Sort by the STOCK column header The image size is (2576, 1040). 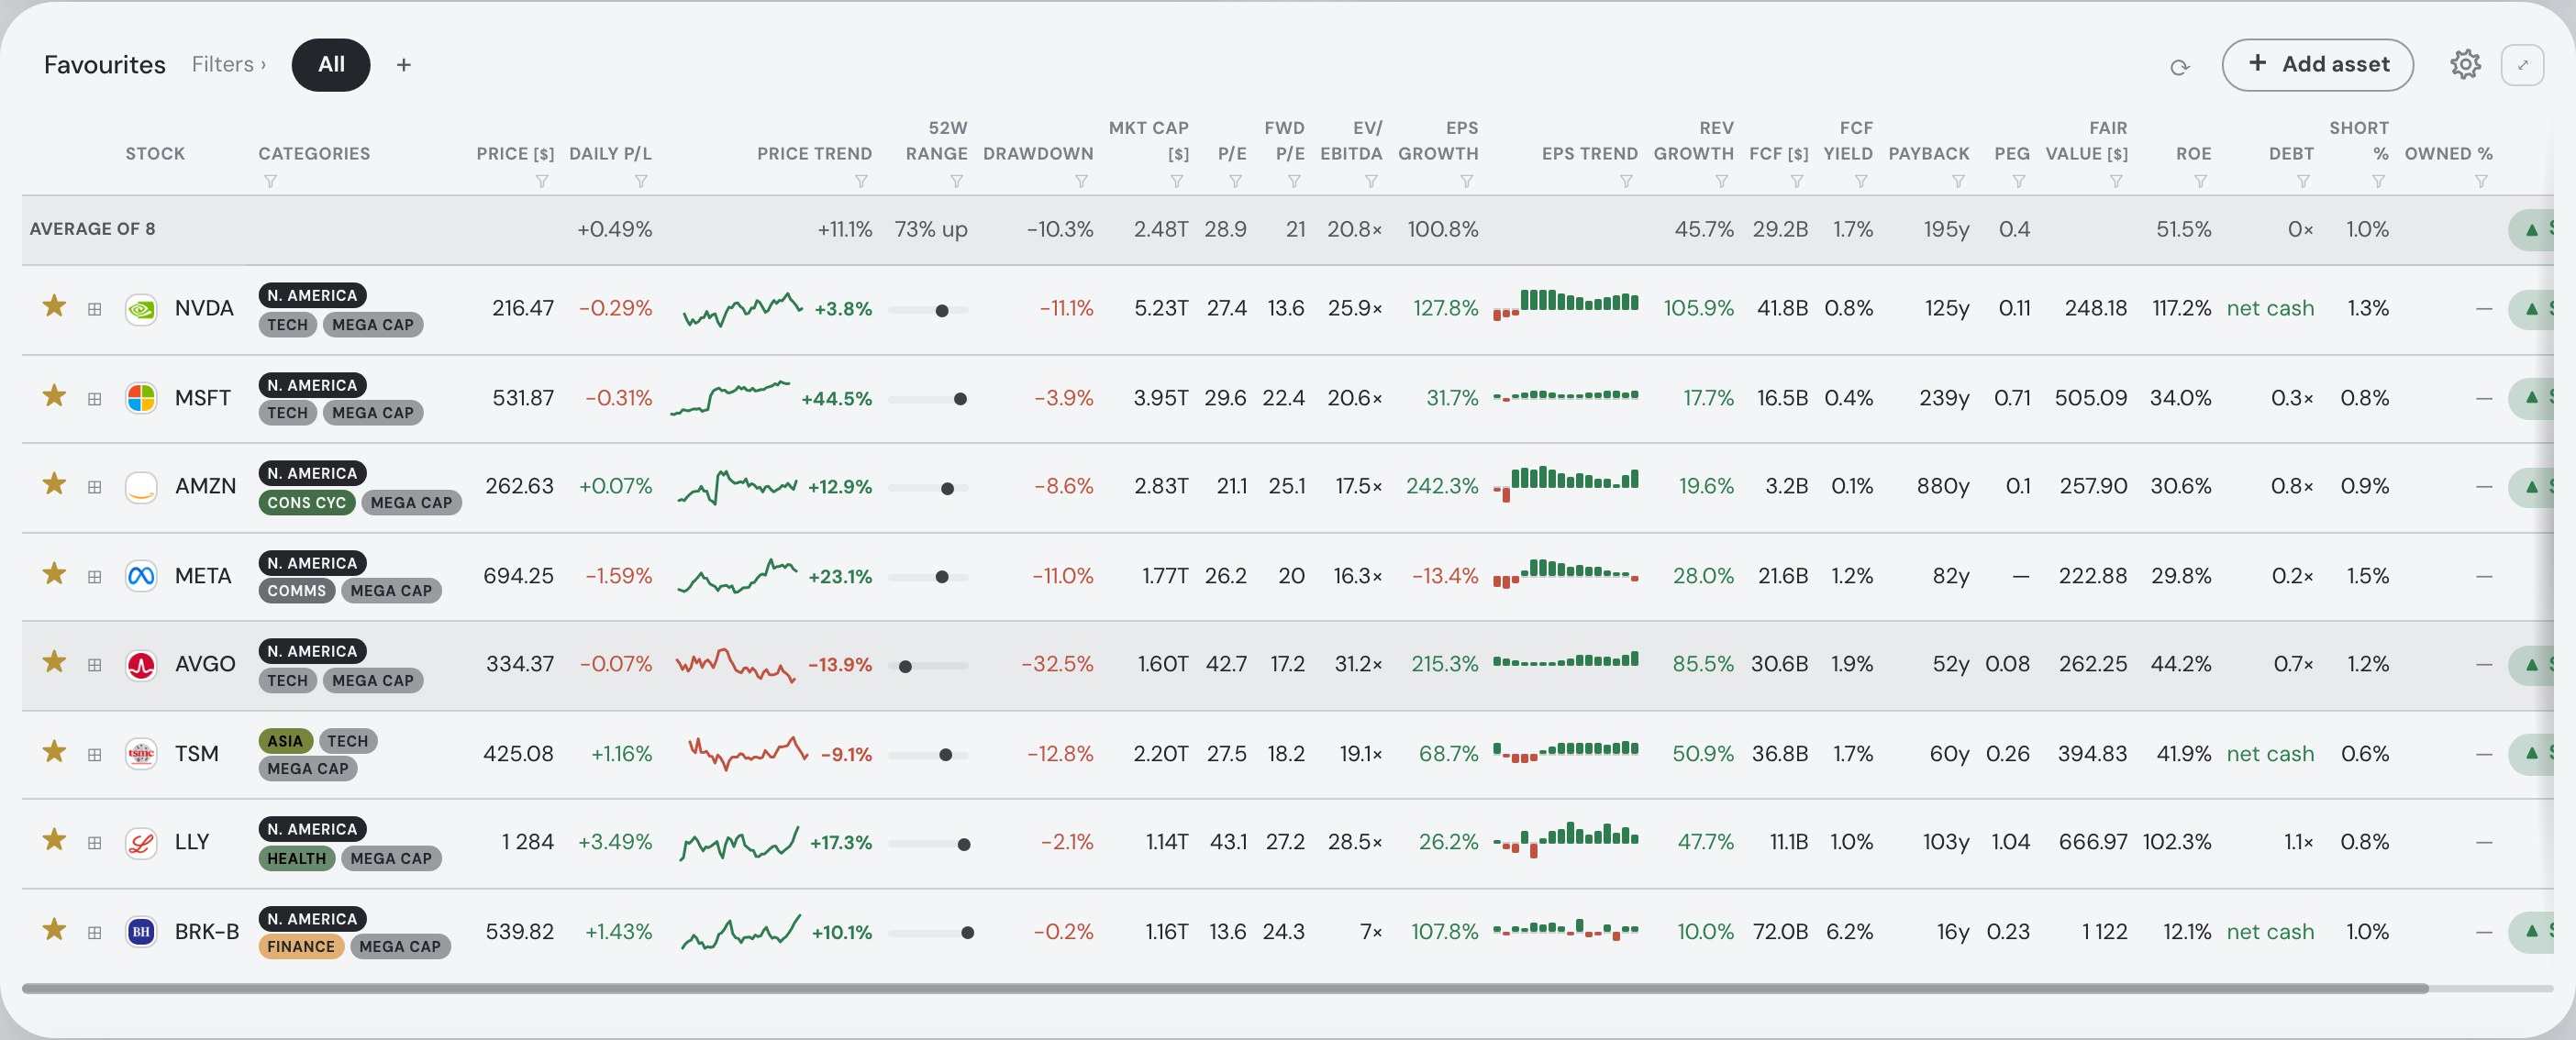tap(155, 154)
